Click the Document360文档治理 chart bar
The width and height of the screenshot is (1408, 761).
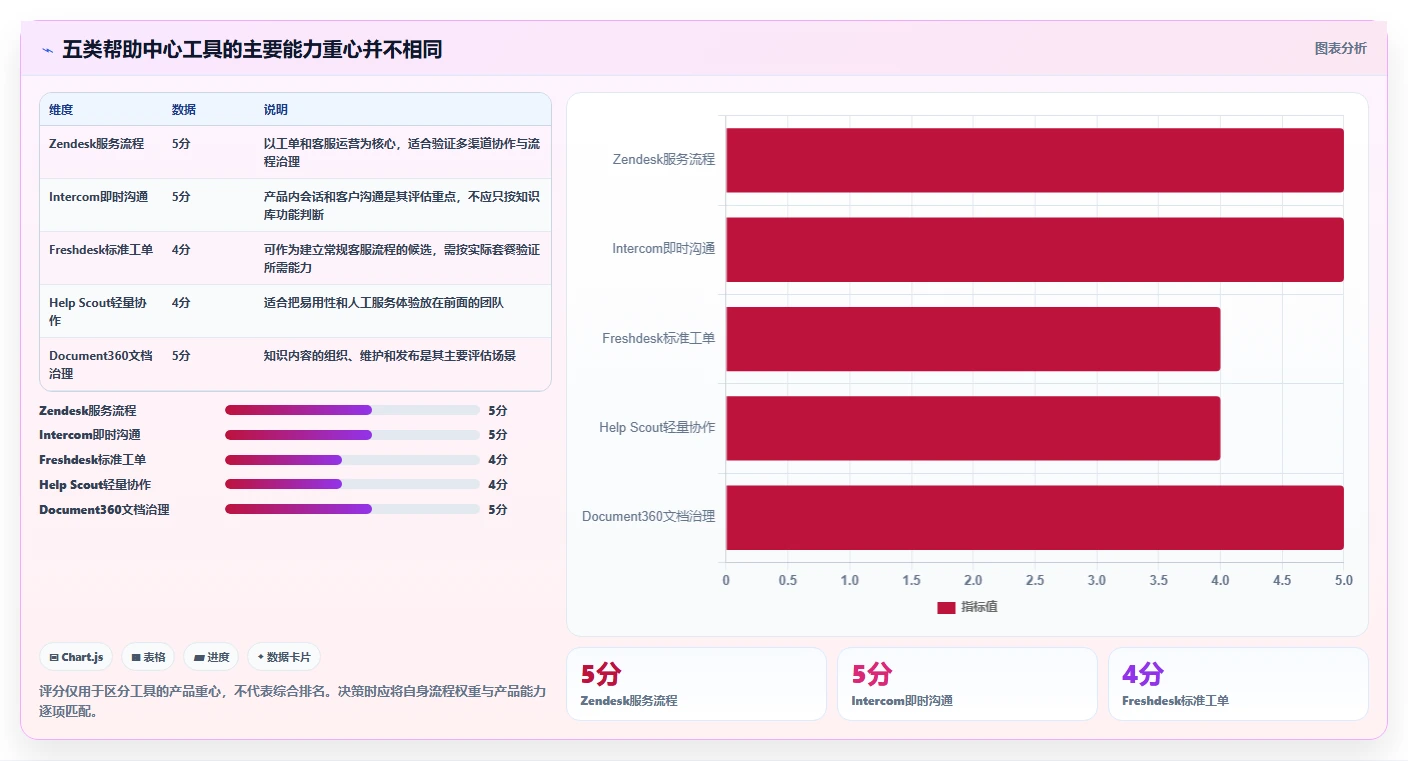[1035, 517]
